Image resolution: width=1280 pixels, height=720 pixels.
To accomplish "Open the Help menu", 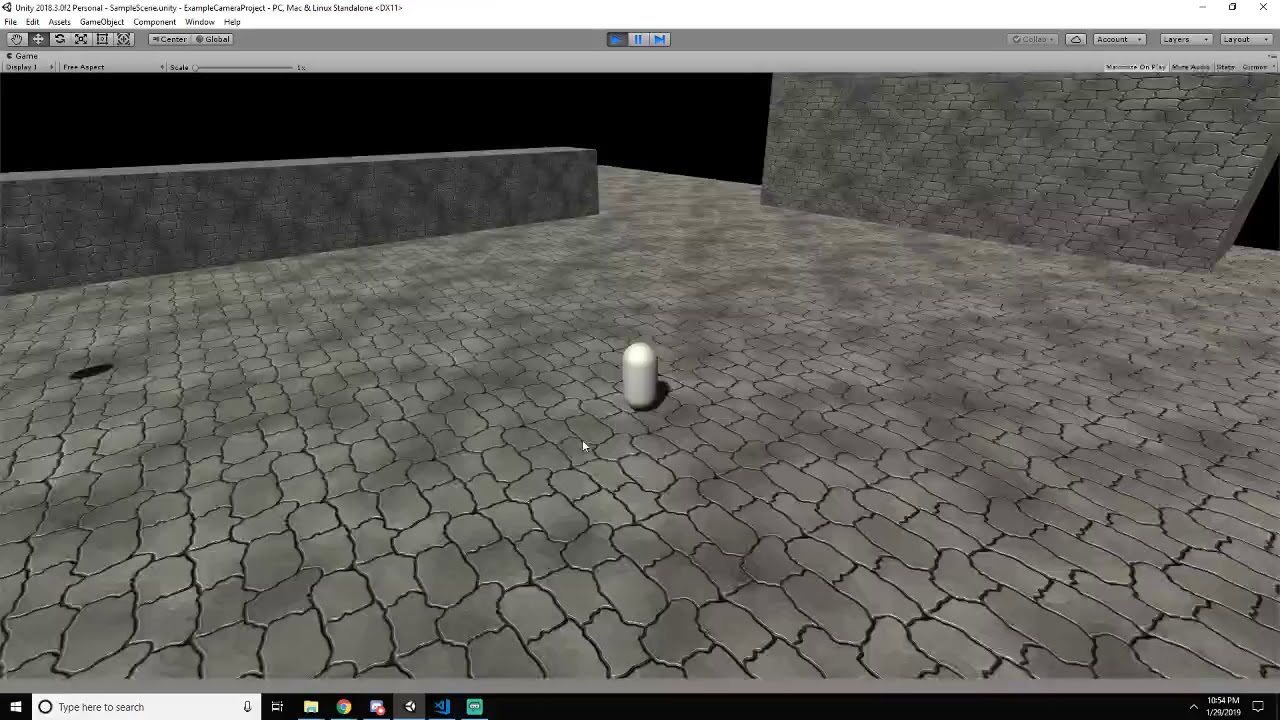I will tap(232, 22).
